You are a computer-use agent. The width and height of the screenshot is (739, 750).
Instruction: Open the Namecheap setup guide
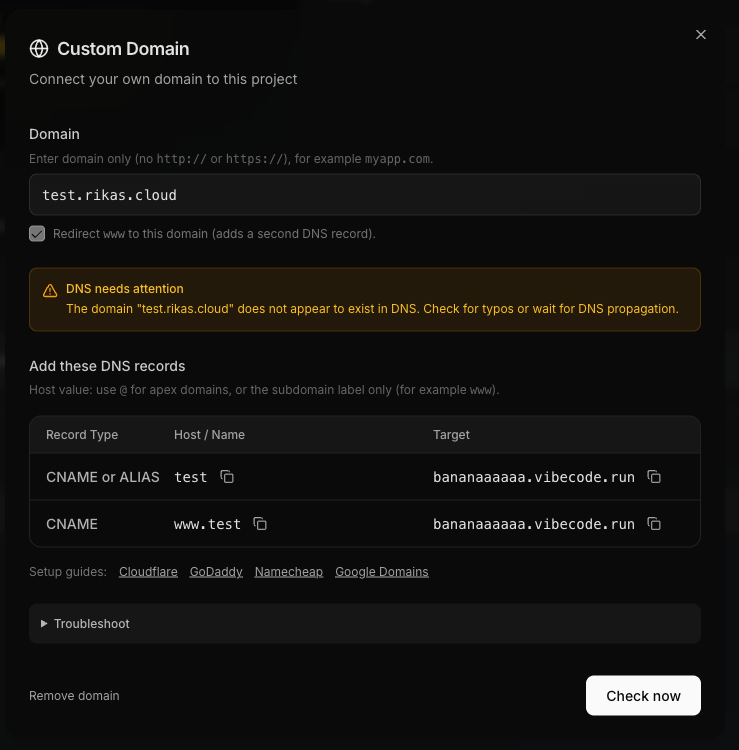(289, 572)
